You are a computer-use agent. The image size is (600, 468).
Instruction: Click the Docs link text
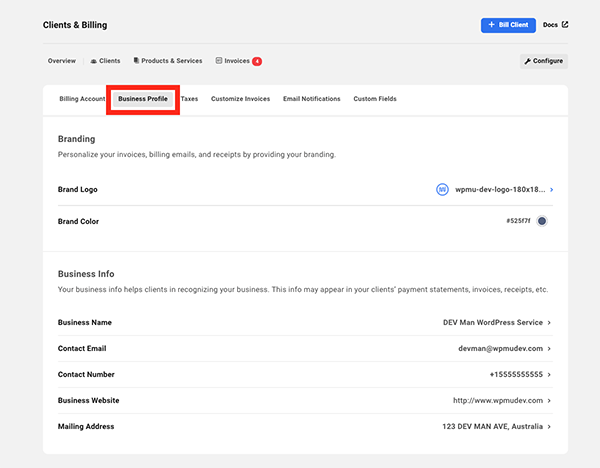pos(550,25)
